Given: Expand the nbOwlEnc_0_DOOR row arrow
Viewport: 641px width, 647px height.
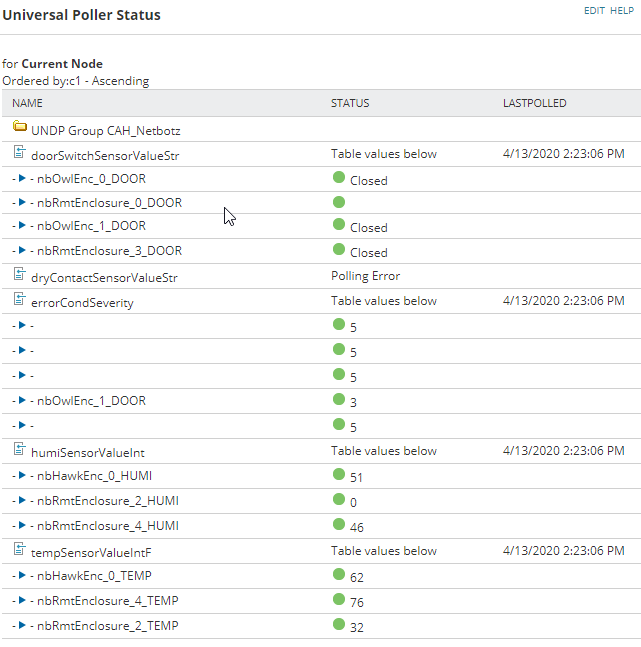Looking at the screenshot, I should pos(22,178).
